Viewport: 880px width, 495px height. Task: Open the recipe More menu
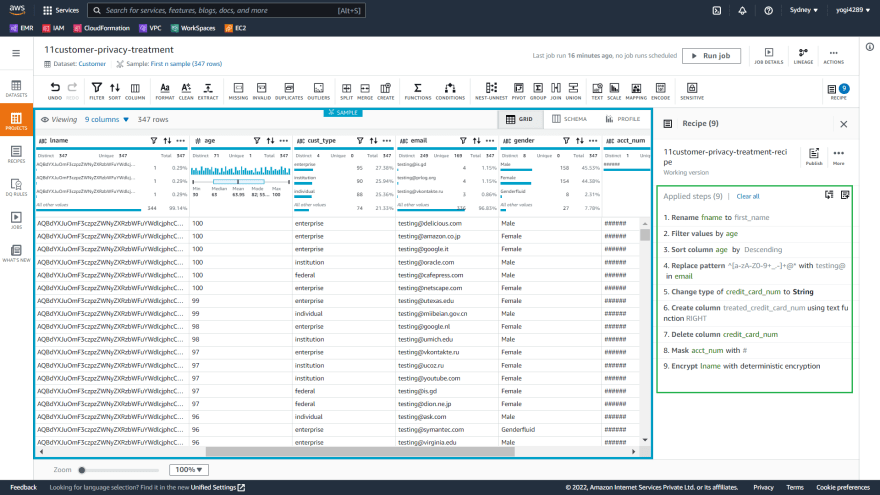[x=838, y=157]
